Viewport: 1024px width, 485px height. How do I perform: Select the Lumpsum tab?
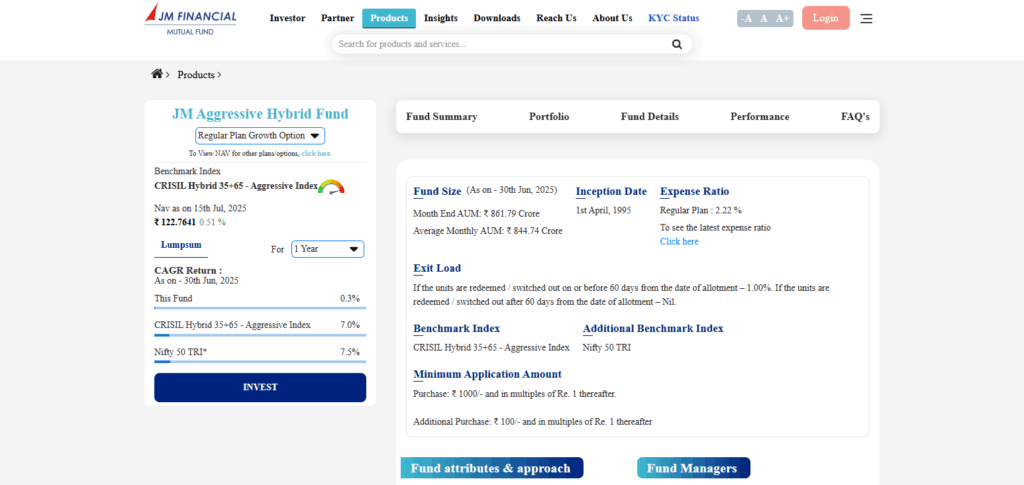181,245
